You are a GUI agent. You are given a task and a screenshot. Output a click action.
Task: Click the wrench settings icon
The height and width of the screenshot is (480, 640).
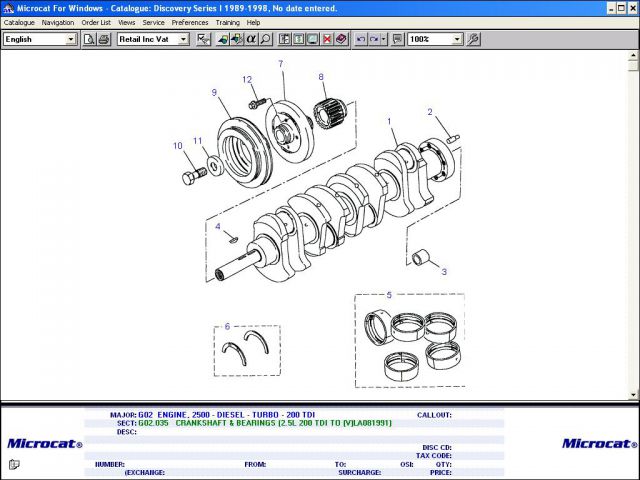[x=473, y=39]
